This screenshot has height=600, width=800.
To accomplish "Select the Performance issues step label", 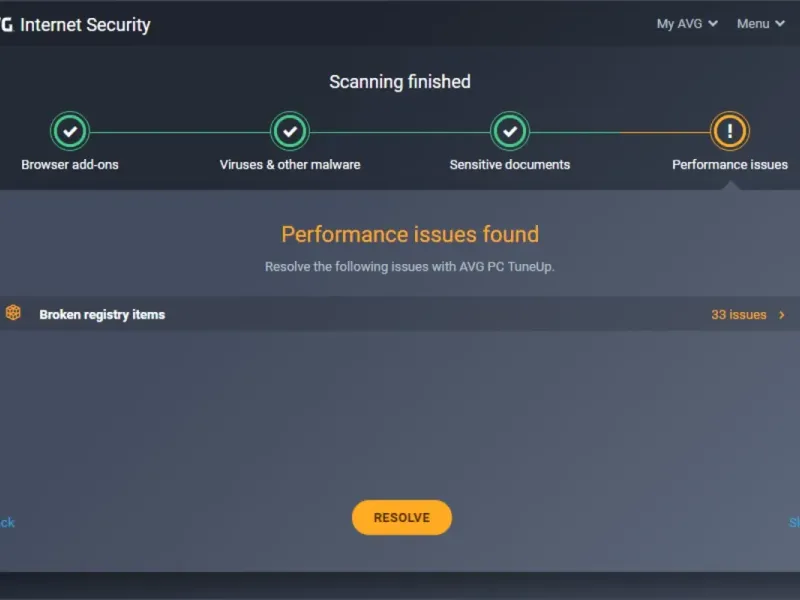I will (730, 164).
